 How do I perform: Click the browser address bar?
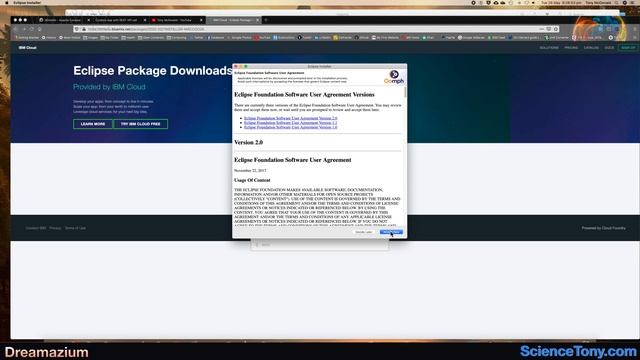click(x=316, y=29)
